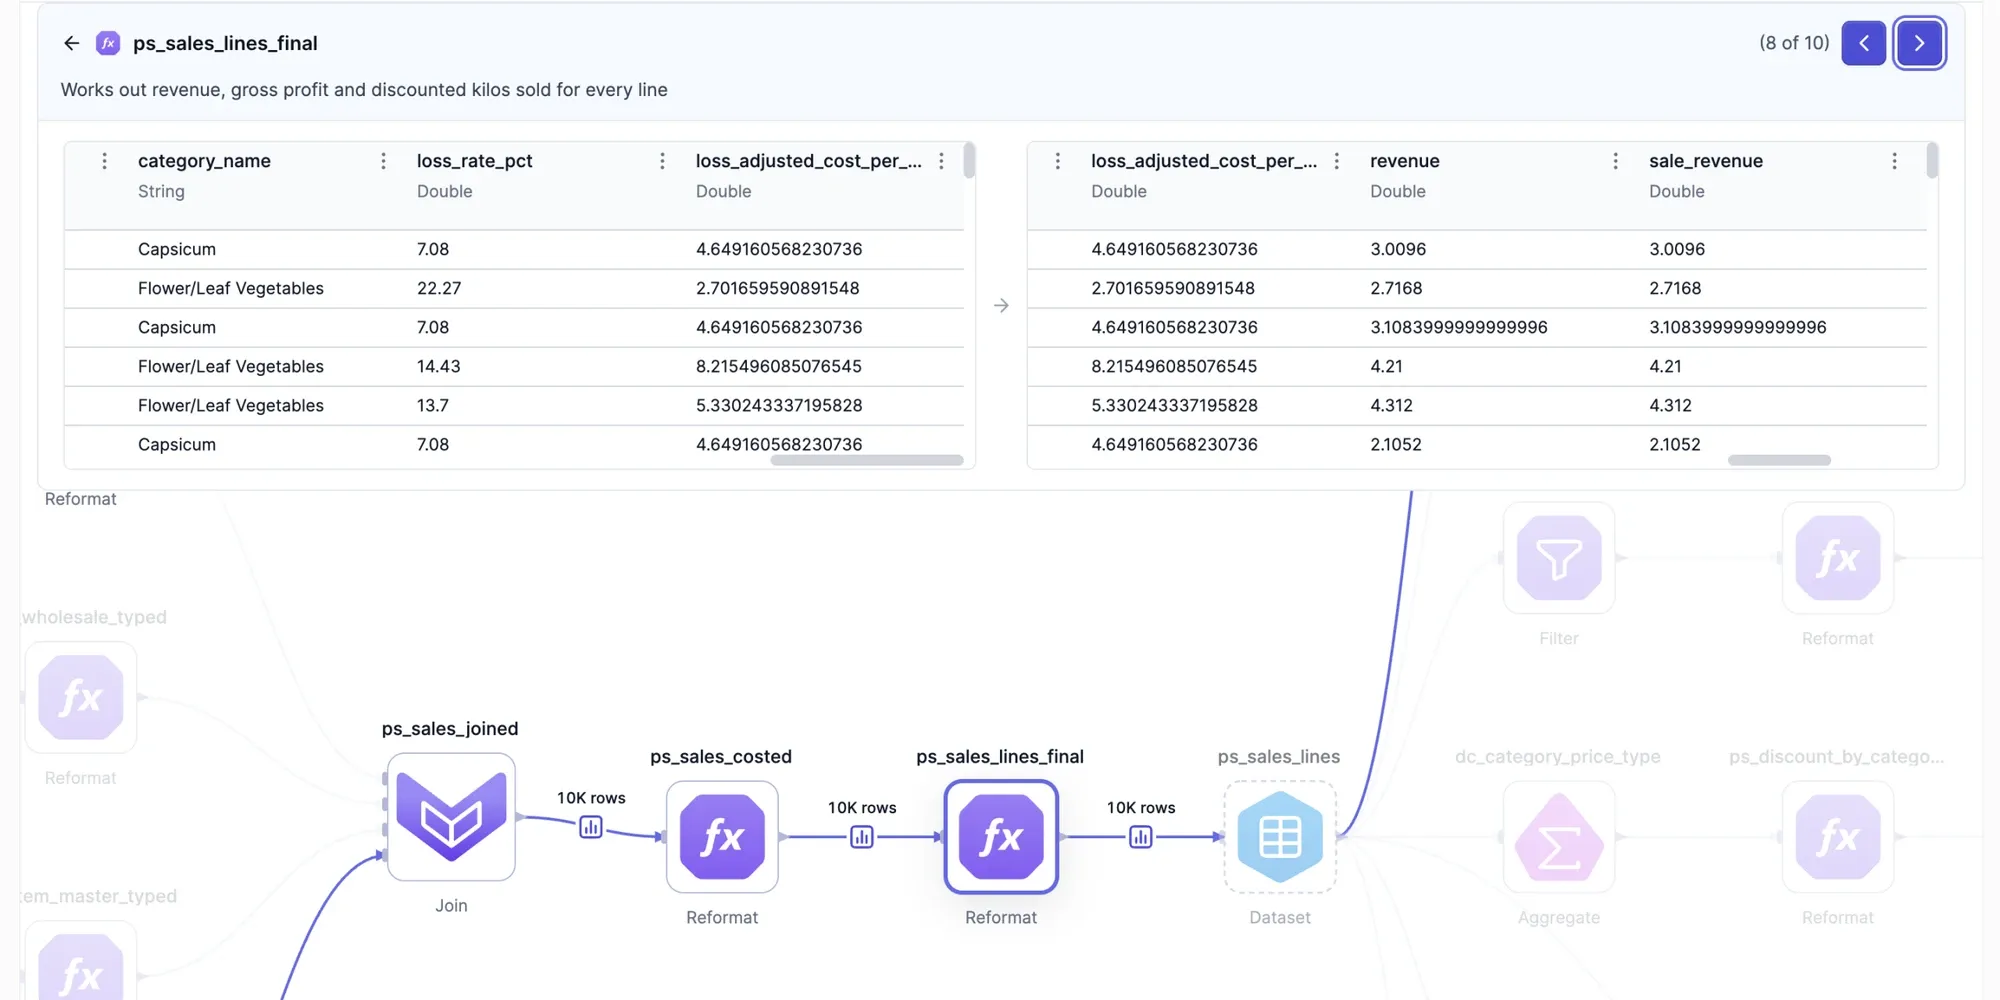
Task: Click the ps_sales_lines_final Reformat node
Action: point(1001,837)
